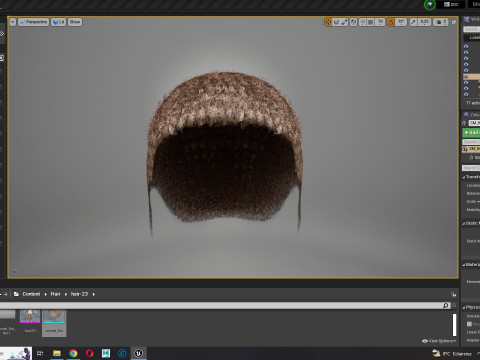The image size is (480, 360).
Task: Select the highlighted SM component row in Details
Action: [x=471, y=149]
